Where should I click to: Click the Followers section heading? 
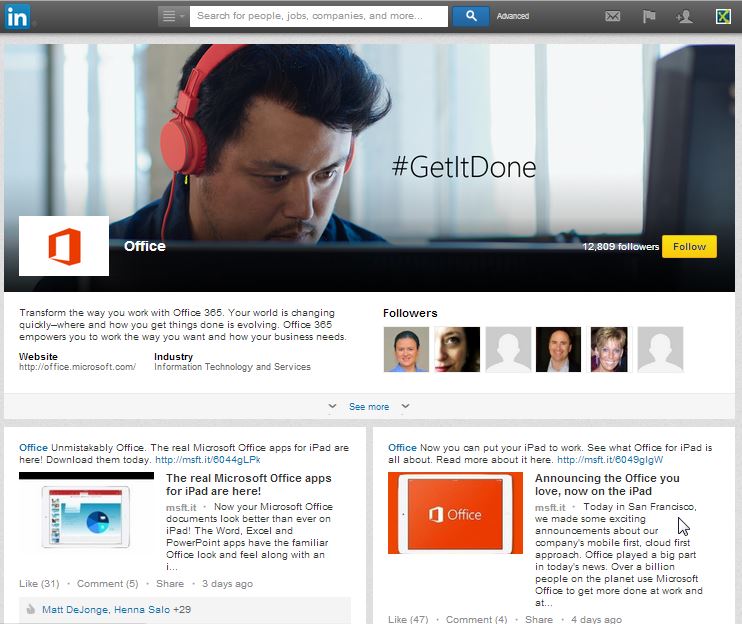(410, 313)
